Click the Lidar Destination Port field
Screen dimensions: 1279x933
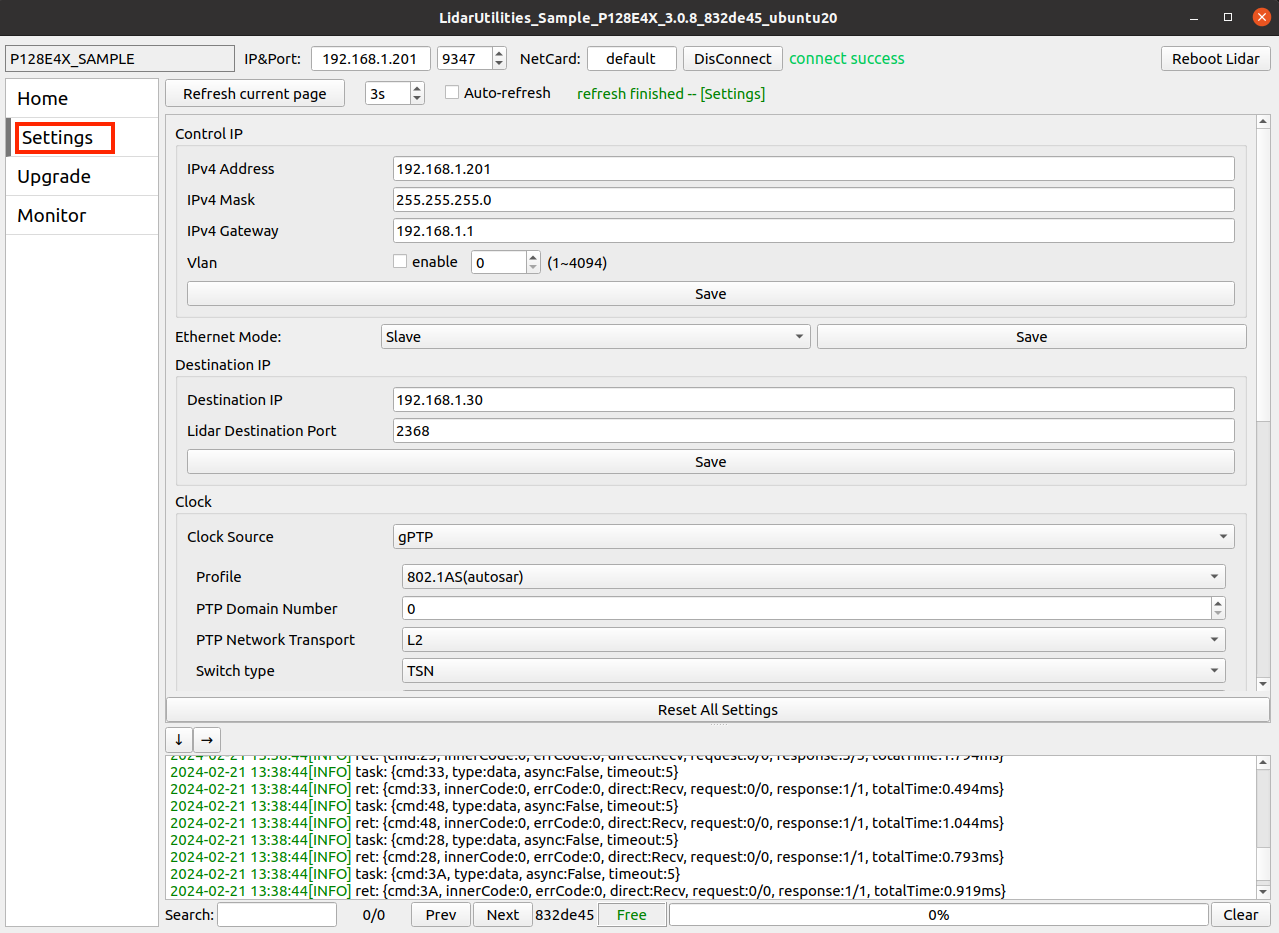[814, 431]
